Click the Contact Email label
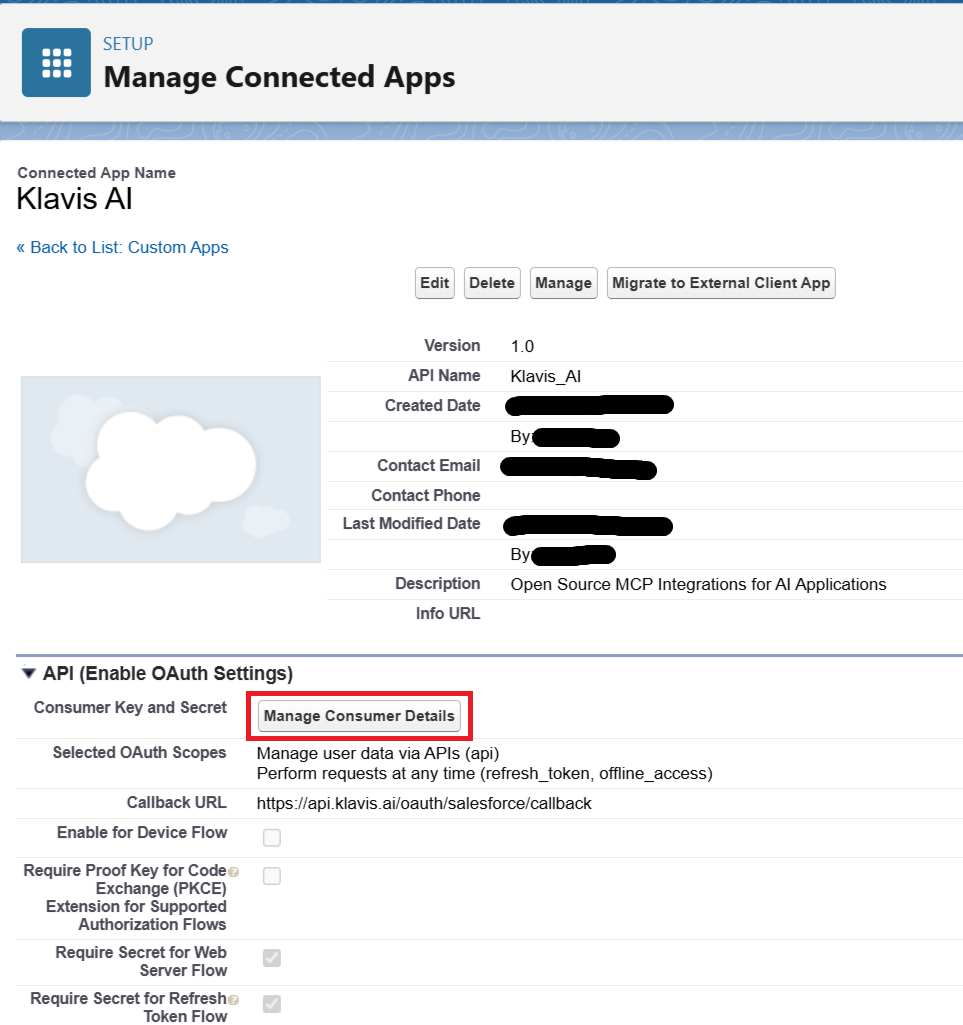Viewport: 963px width, 1025px height. (x=429, y=465)
